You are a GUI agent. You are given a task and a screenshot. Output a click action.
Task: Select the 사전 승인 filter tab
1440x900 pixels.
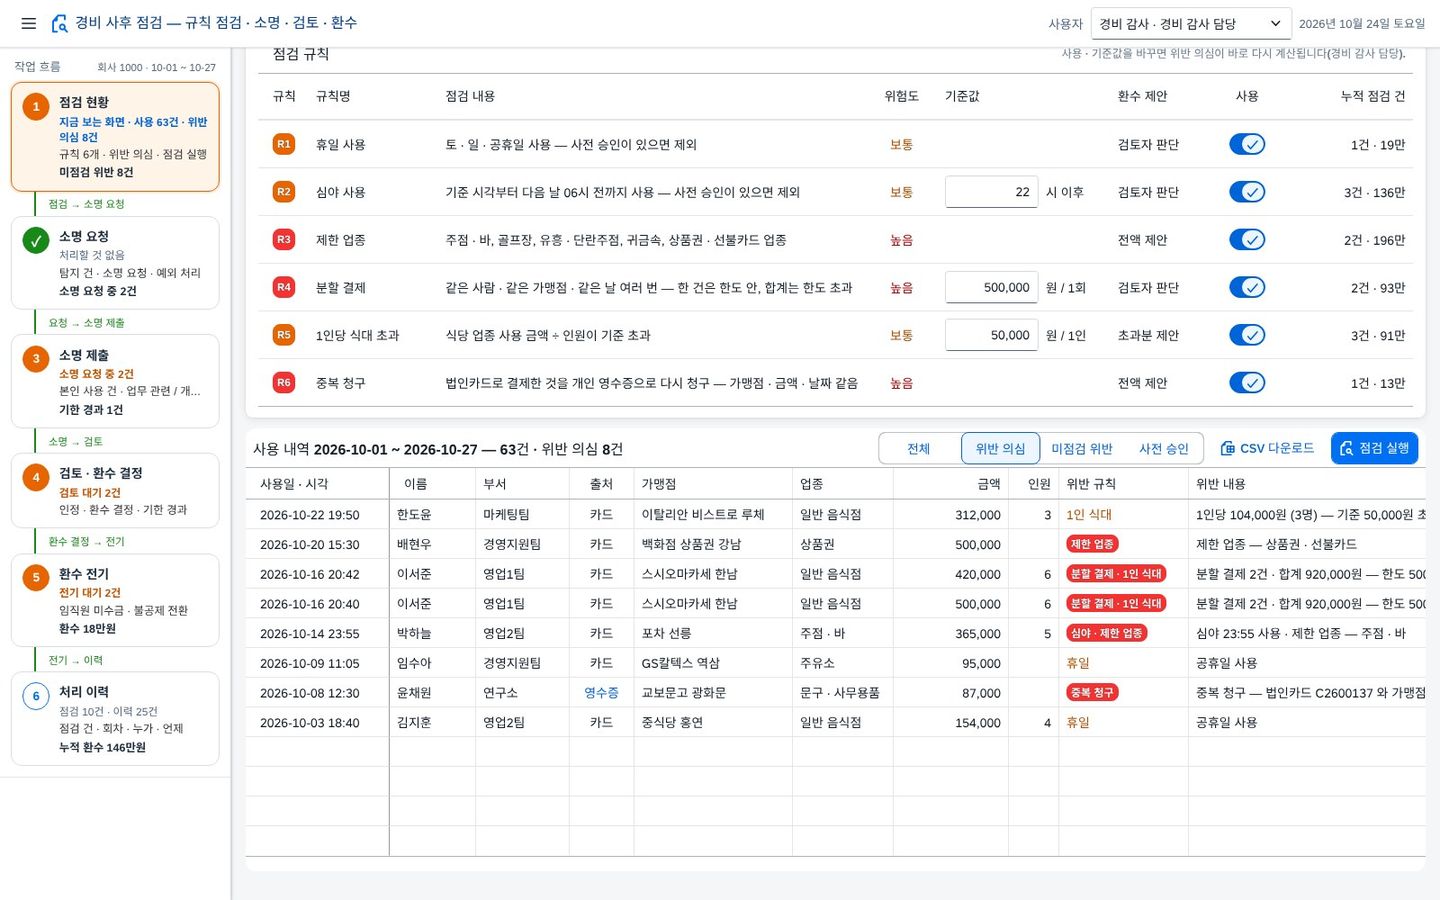click(1163, 449)
